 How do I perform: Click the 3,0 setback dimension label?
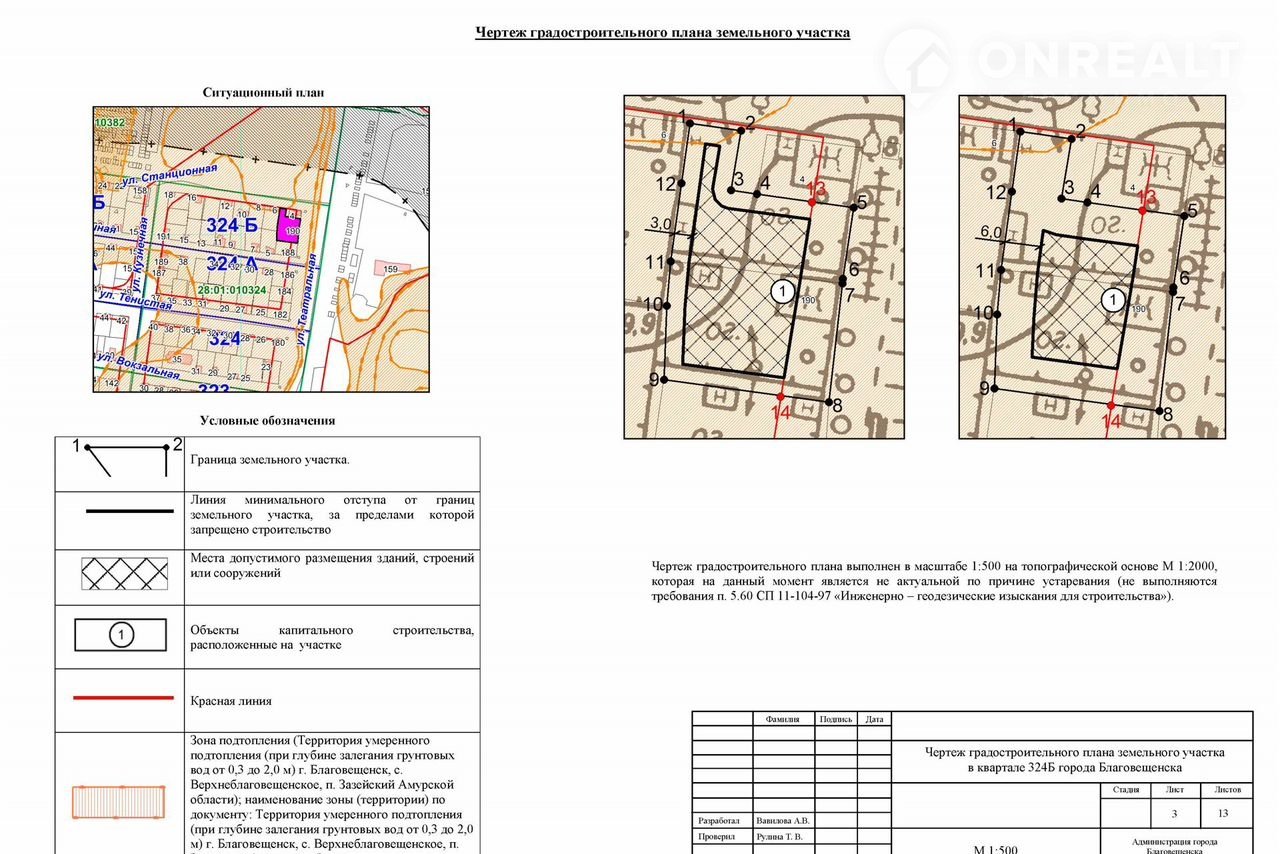(x=661, y=223)
